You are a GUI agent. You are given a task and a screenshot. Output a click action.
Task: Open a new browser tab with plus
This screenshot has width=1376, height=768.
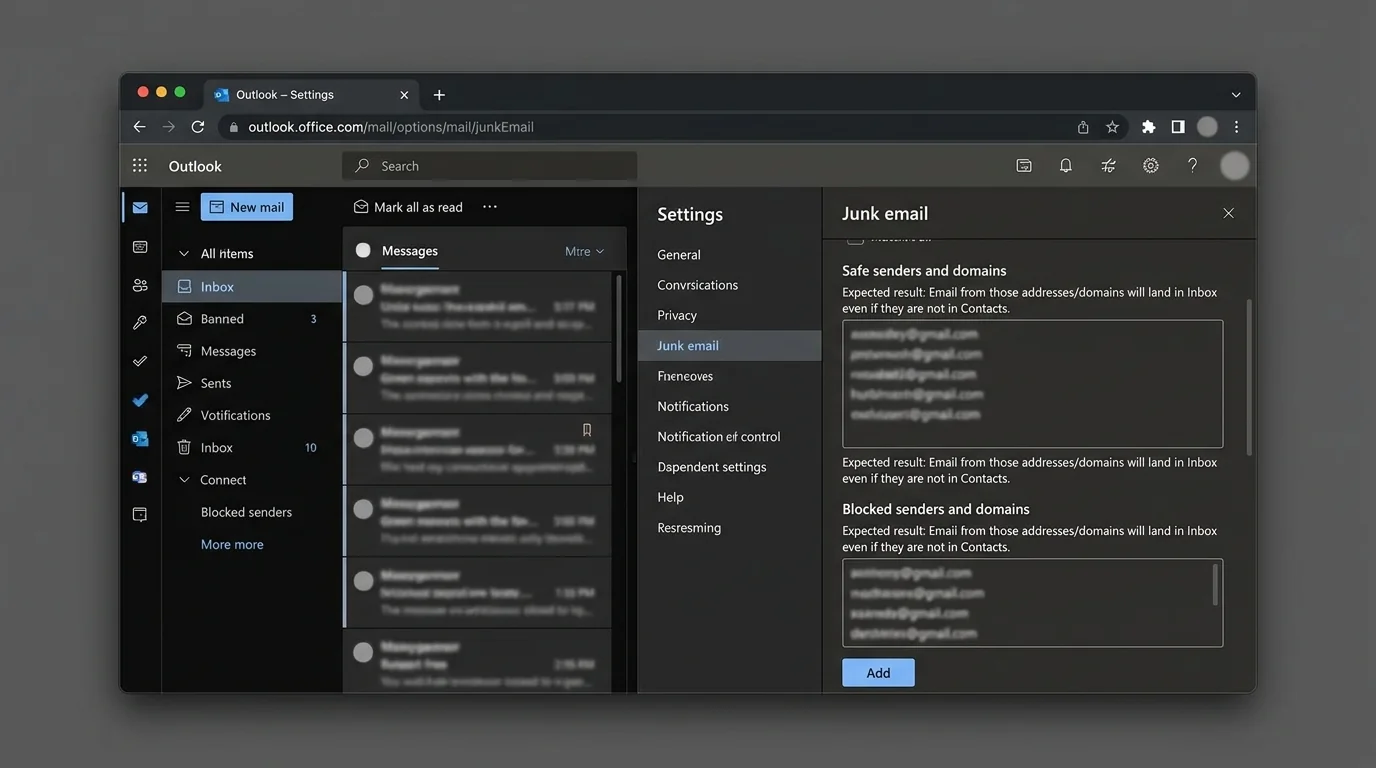439,95
